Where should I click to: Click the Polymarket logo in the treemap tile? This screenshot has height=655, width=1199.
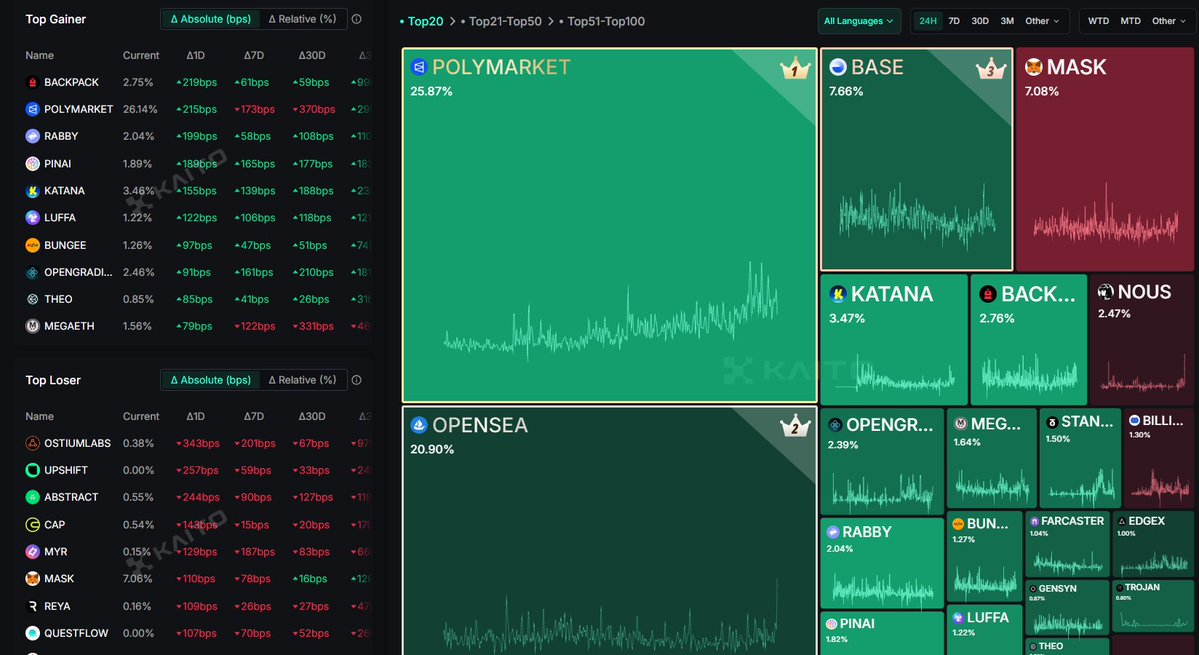click(418, 67)
